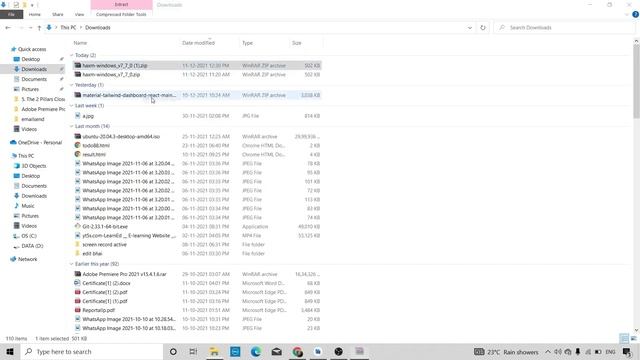Open Network in navigation pane
Viewport: 640px width, 360px height.
tap(27, 259)
